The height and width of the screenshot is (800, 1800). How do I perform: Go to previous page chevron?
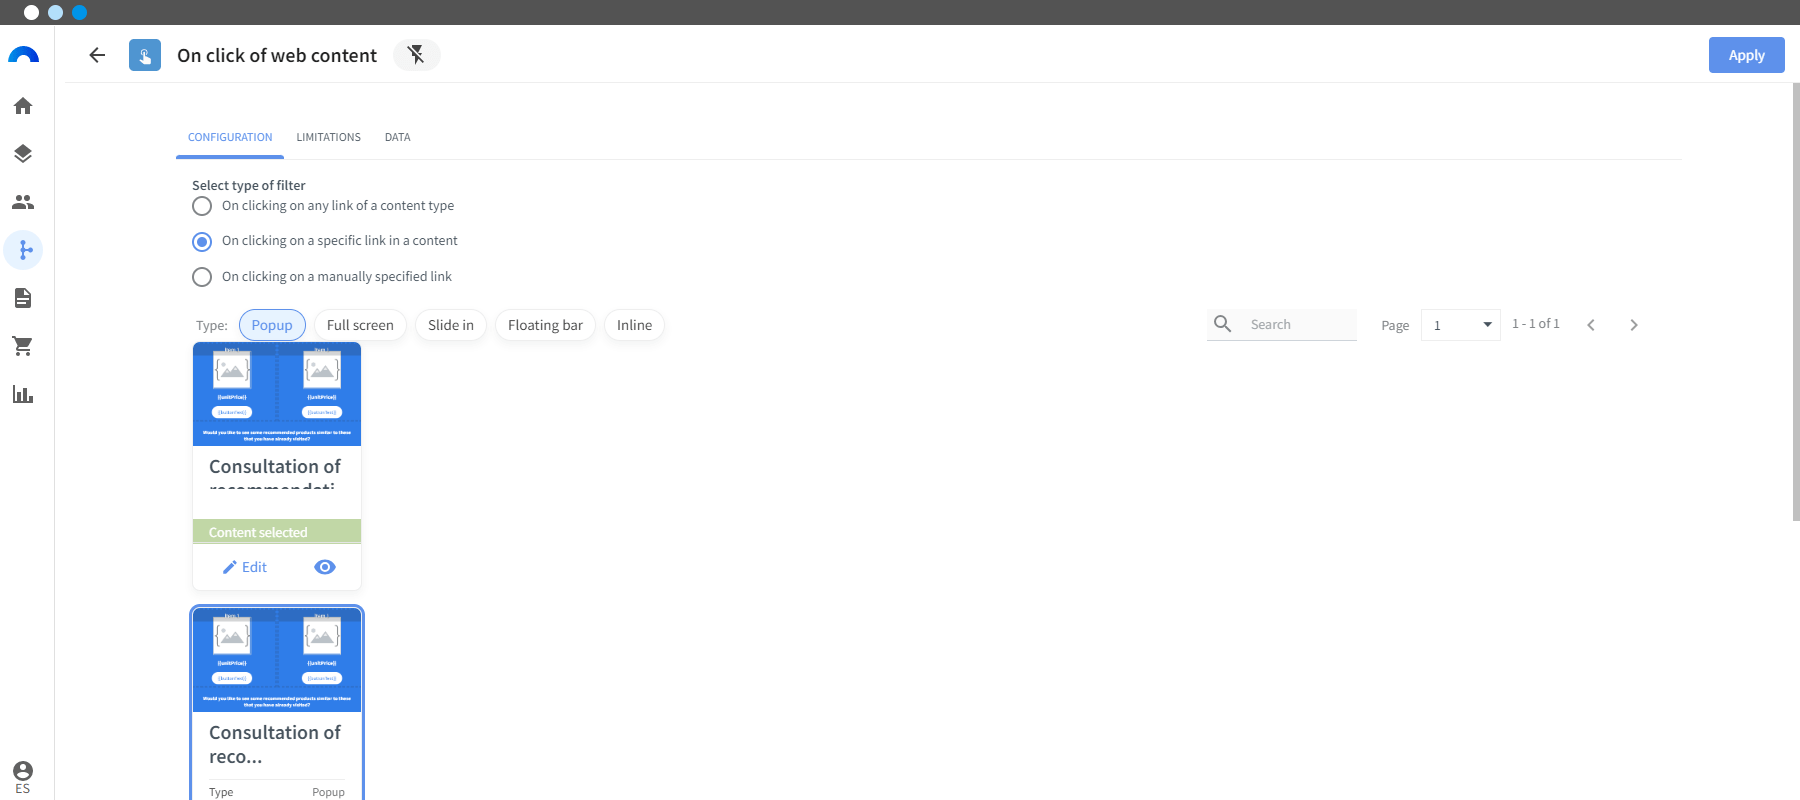pos(1591,325)
